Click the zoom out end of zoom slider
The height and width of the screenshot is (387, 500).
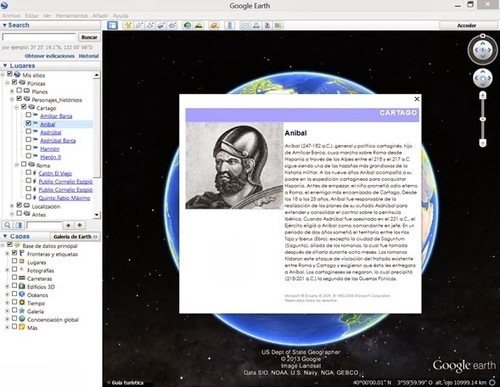click(483, 143)
